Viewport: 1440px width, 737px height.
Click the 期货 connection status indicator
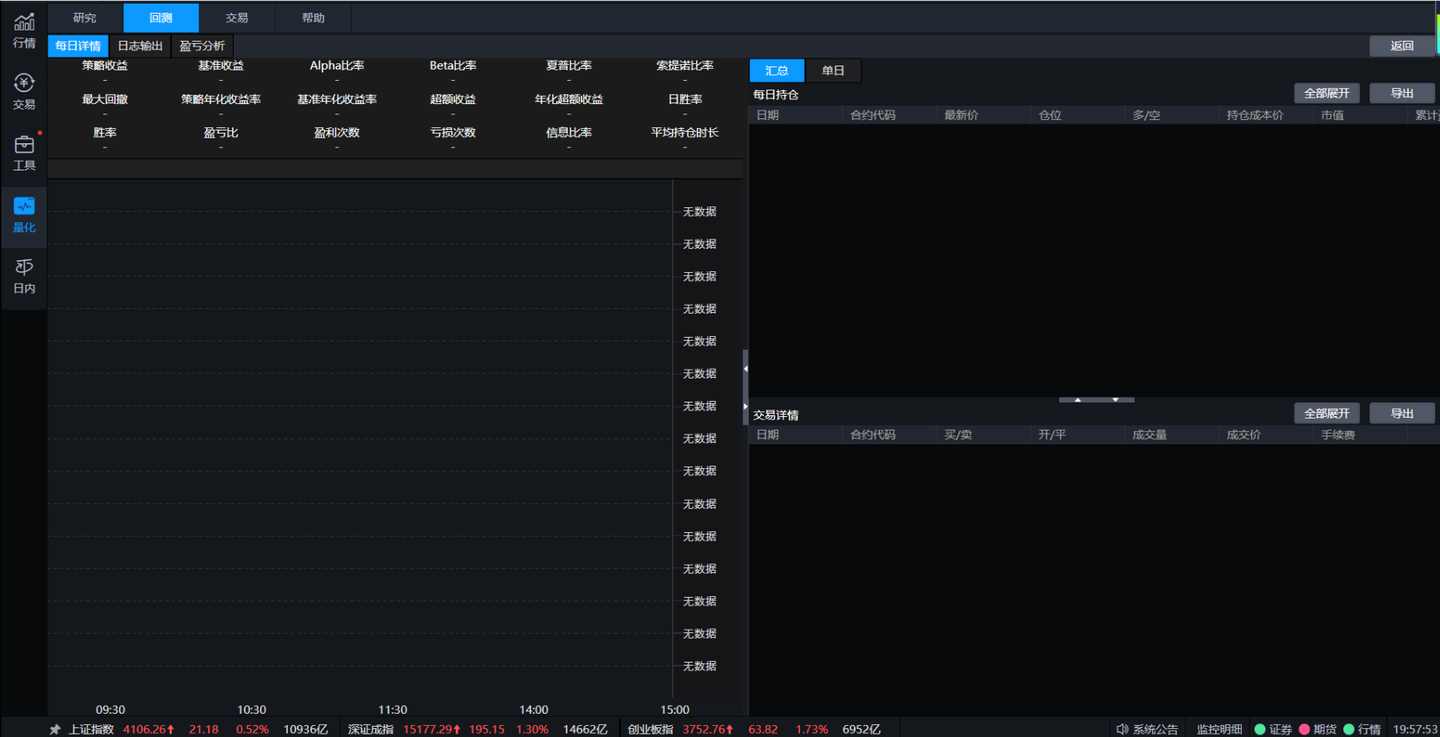[x=1304, y=729]
